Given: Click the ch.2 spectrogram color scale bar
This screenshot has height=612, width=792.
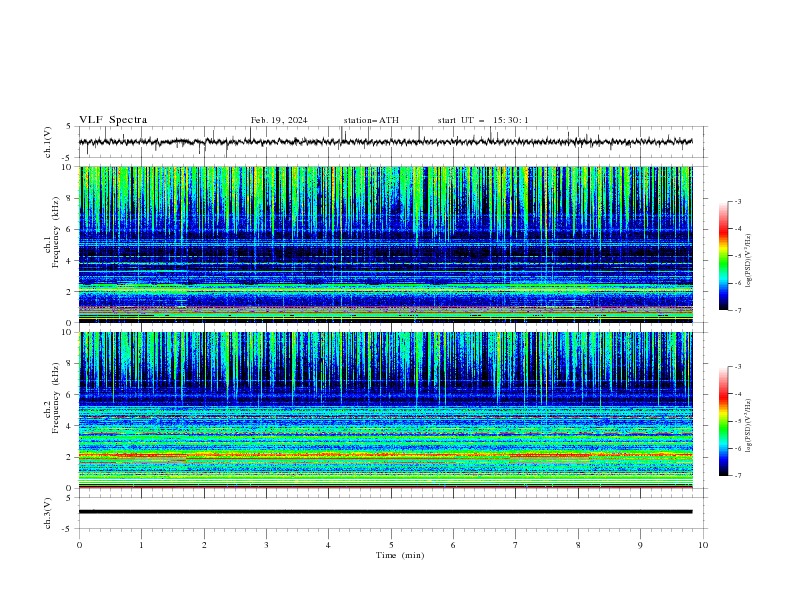Looking at the screenshot, I should point(723,421).
